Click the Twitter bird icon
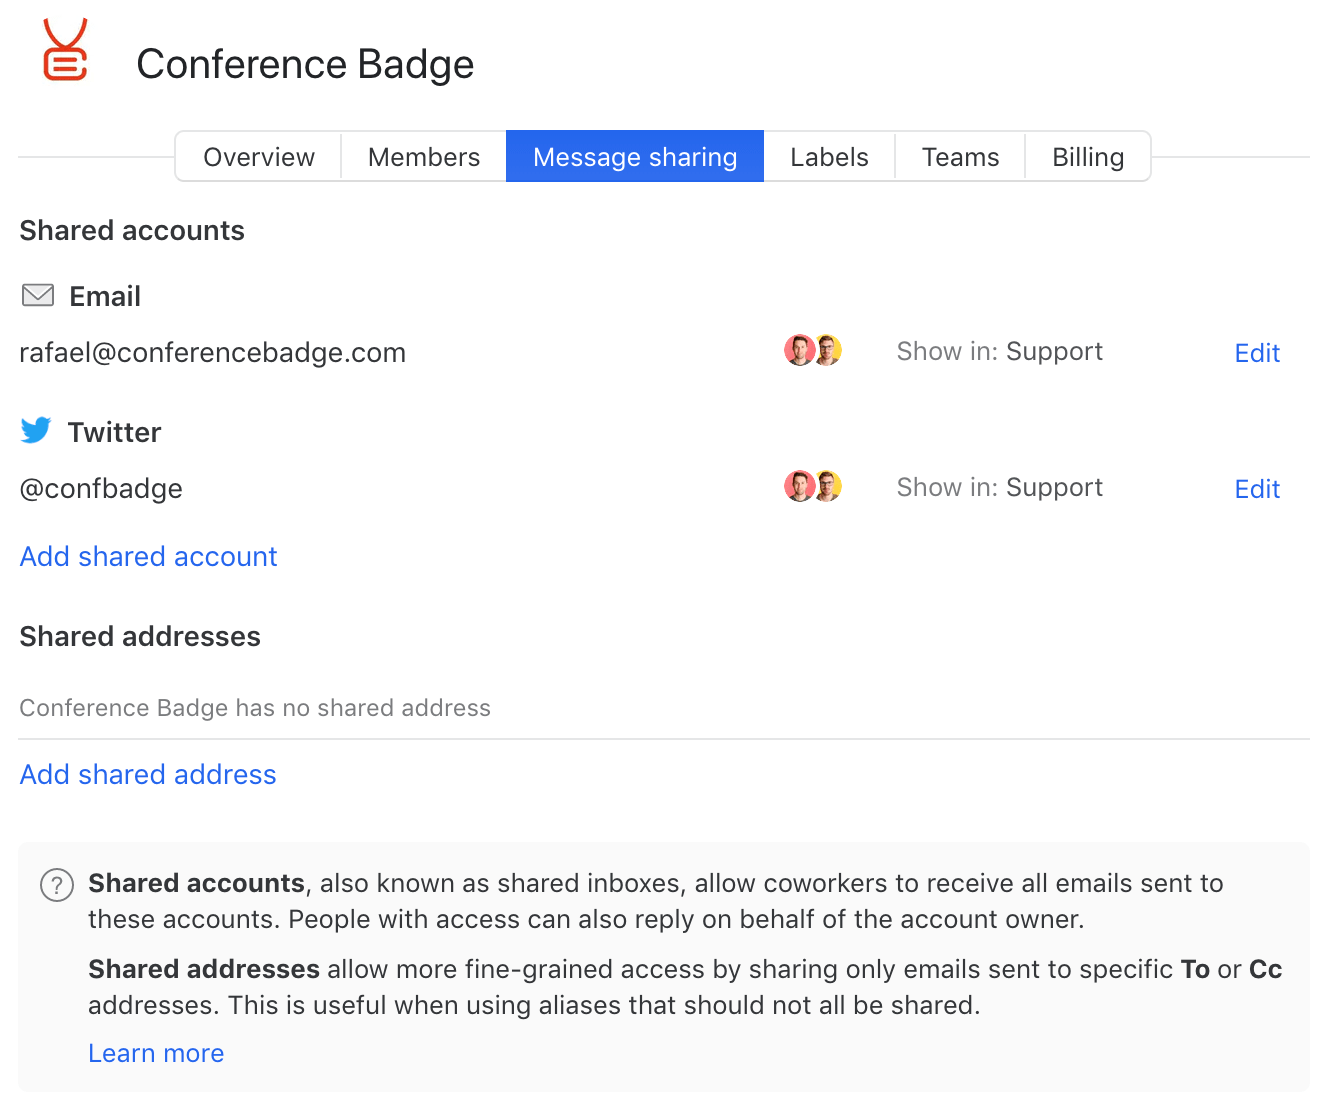 [x=36, y=430]
